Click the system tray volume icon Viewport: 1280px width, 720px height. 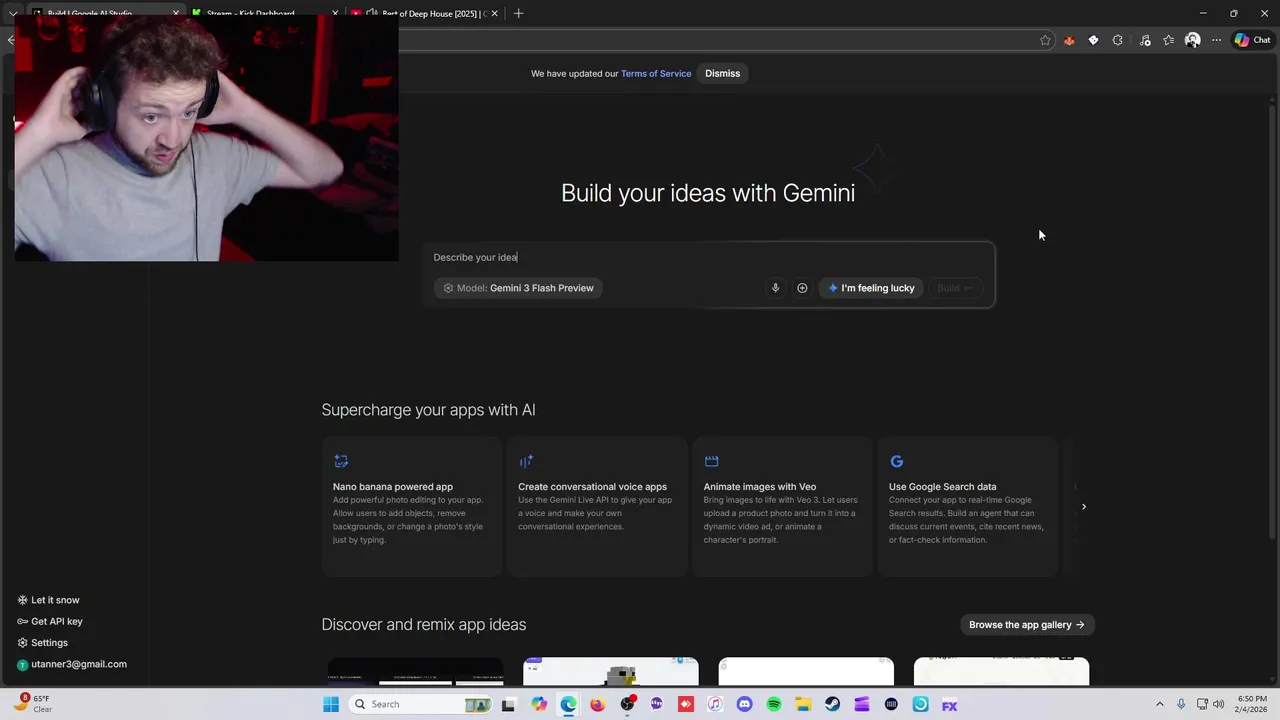coord(1219,704)
